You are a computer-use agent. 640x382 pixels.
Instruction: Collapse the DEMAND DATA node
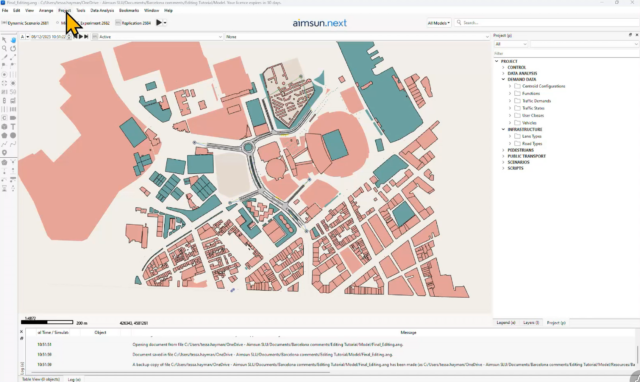point(503,79)
